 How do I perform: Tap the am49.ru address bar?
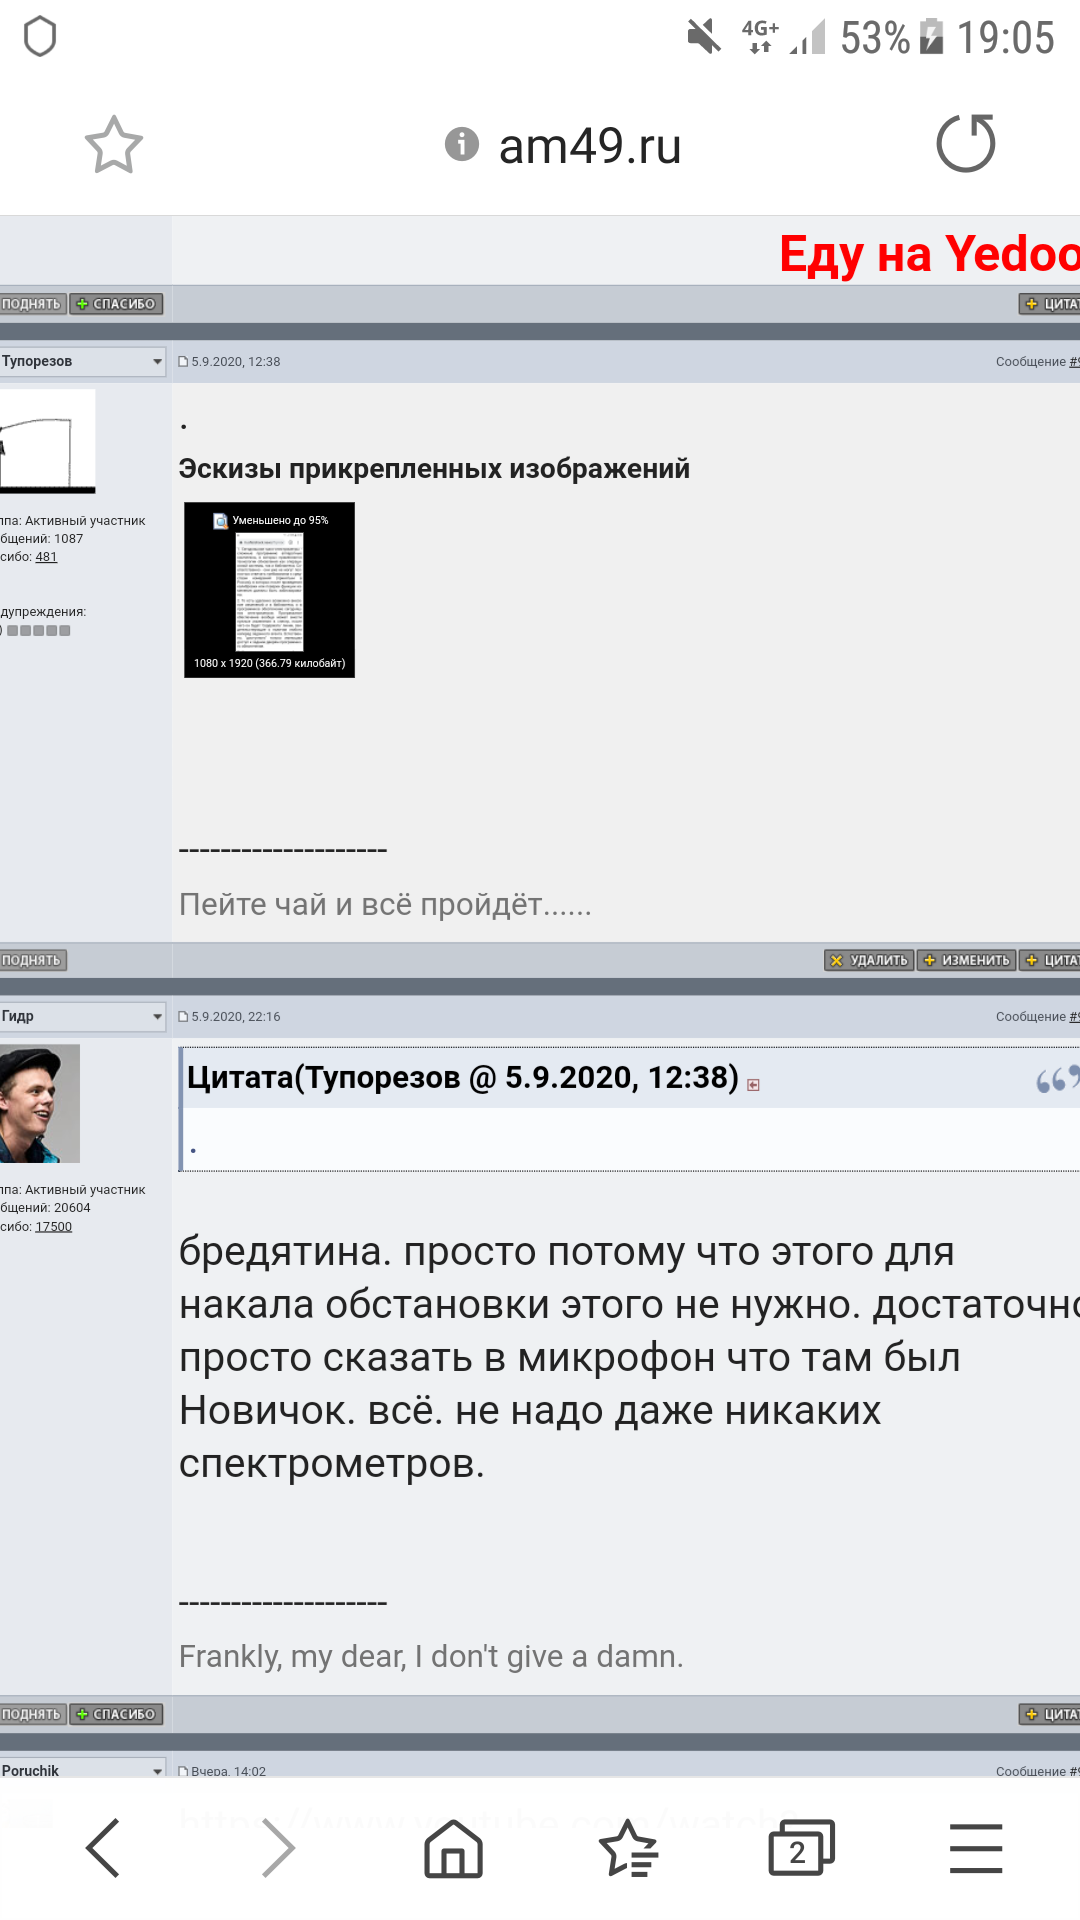click(589, 146)
